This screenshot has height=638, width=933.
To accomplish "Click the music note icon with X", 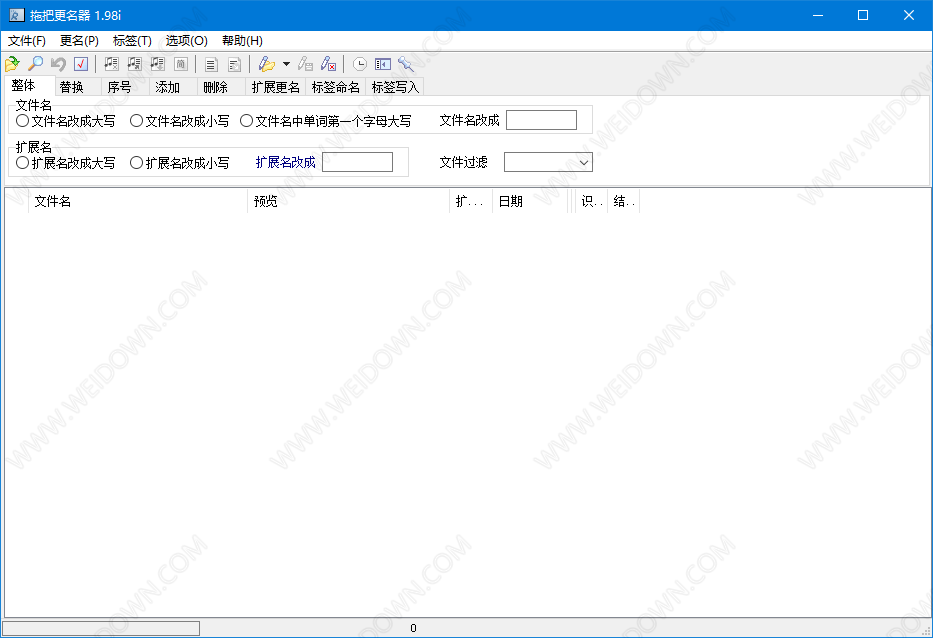I will coord(111,64).
